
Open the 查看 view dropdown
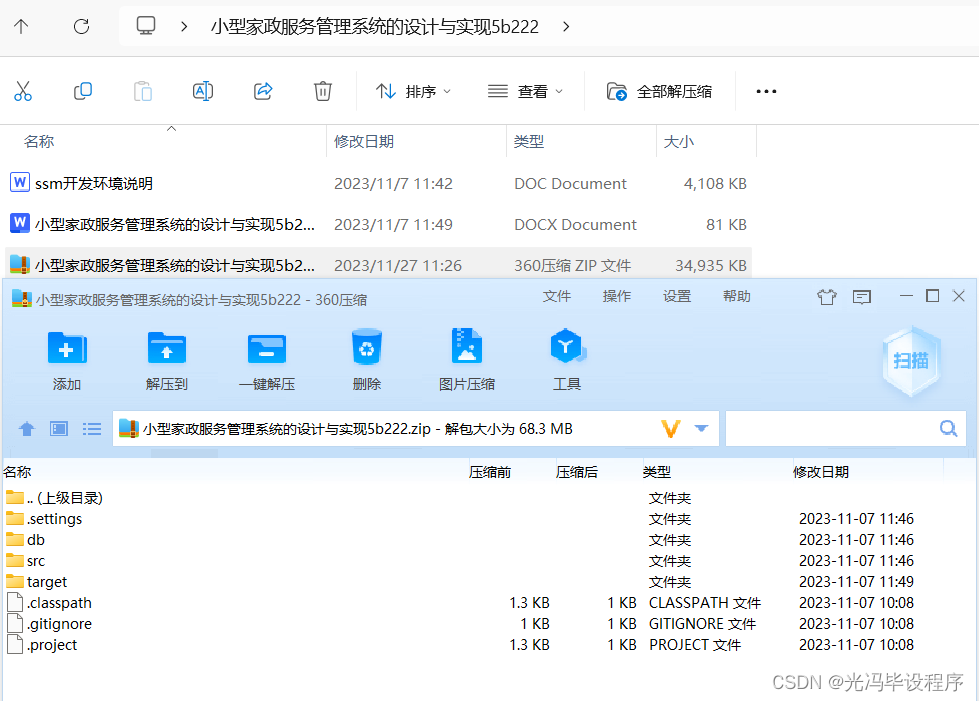pyautogui.click(x=526, y=91)
